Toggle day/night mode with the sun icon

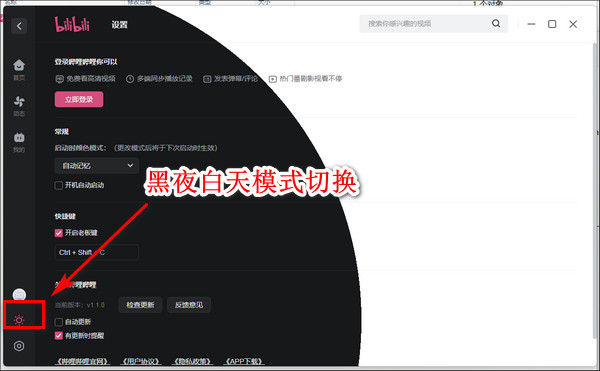point(19,320)
